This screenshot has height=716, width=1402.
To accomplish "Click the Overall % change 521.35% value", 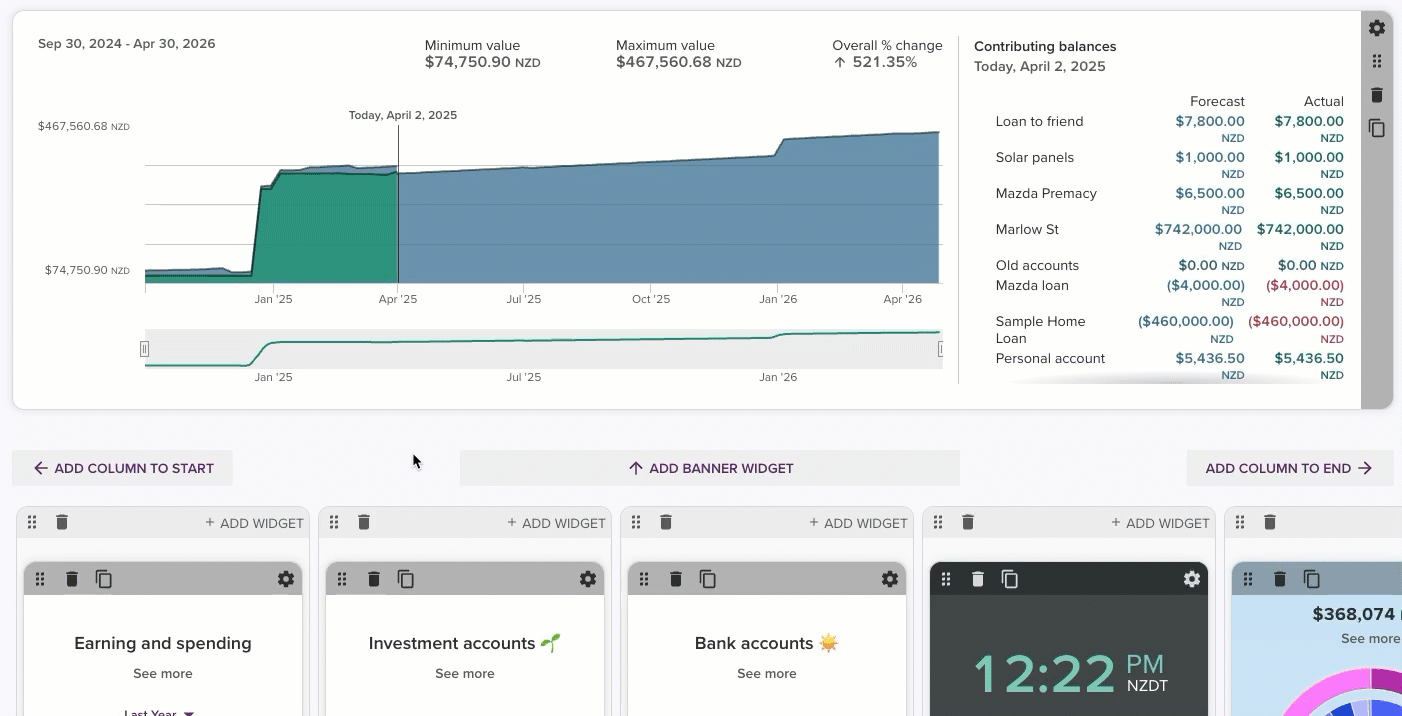I will (875, 62).
